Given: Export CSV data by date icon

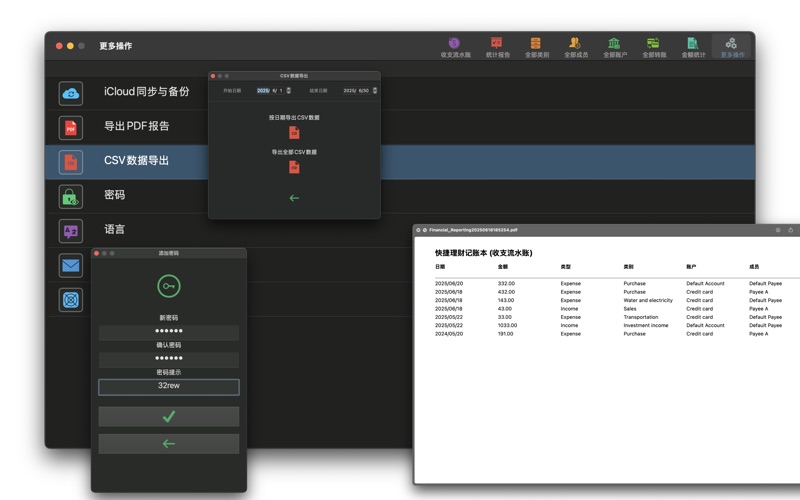Looking at the screenshot, I should coord(294,132).
